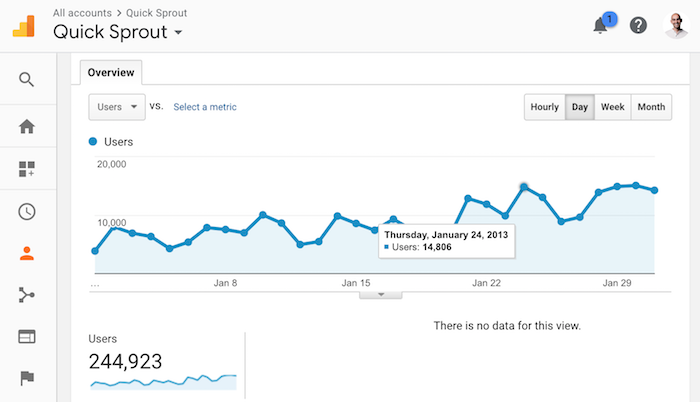Click the 'Jan 22' axis label
This screenshot has width=700, height=402.
click(x=487, y=283)
